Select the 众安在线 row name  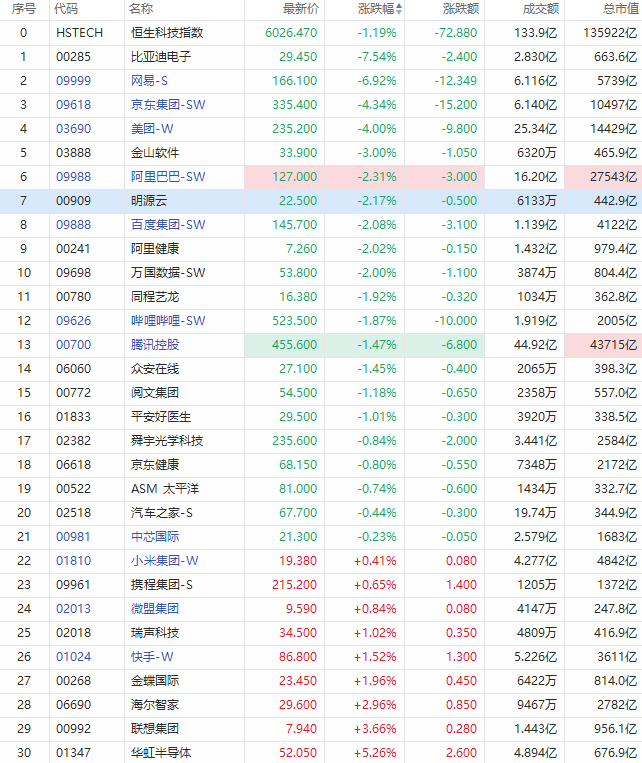[155, 369]
